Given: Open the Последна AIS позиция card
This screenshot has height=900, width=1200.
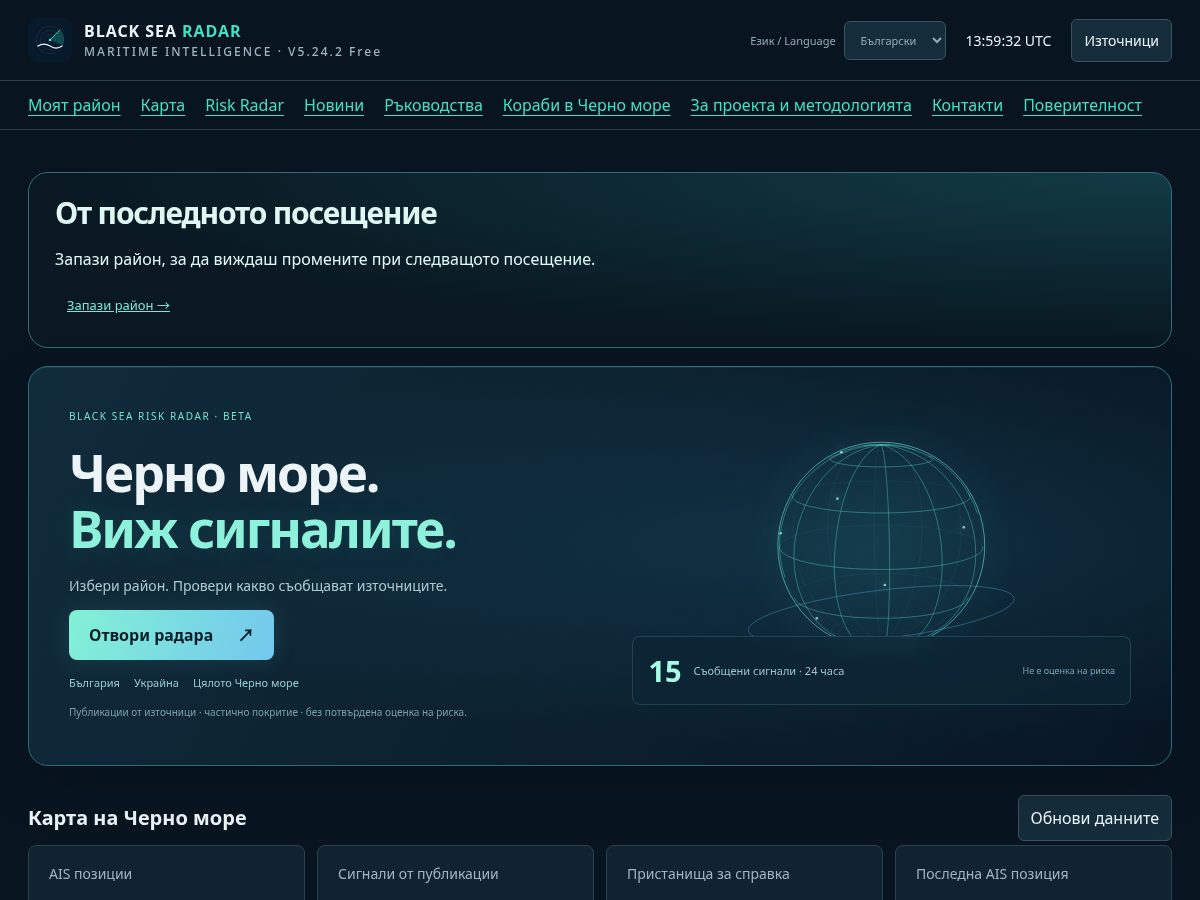Looking at the screenshot, I should click(1033, 873).
